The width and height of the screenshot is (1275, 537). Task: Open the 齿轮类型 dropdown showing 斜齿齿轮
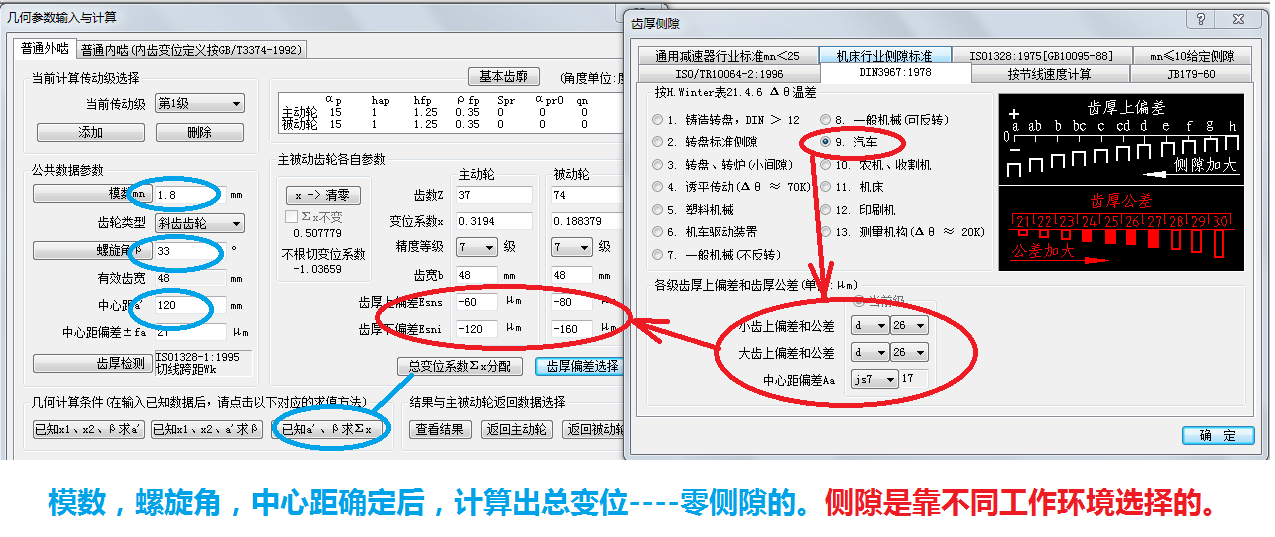point(199,223)
